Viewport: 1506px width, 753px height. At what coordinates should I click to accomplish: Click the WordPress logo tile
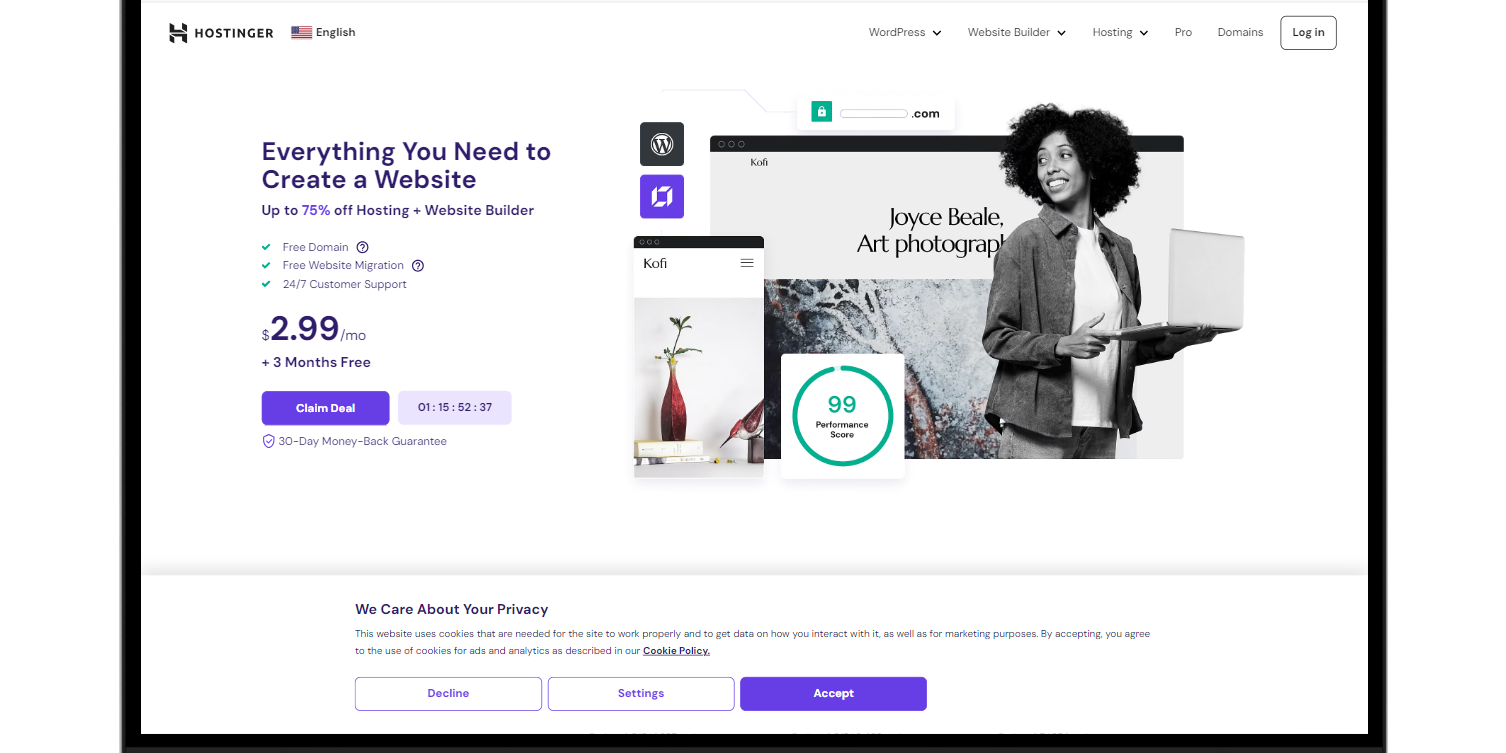pyautogui.click(x=662, y=144)
